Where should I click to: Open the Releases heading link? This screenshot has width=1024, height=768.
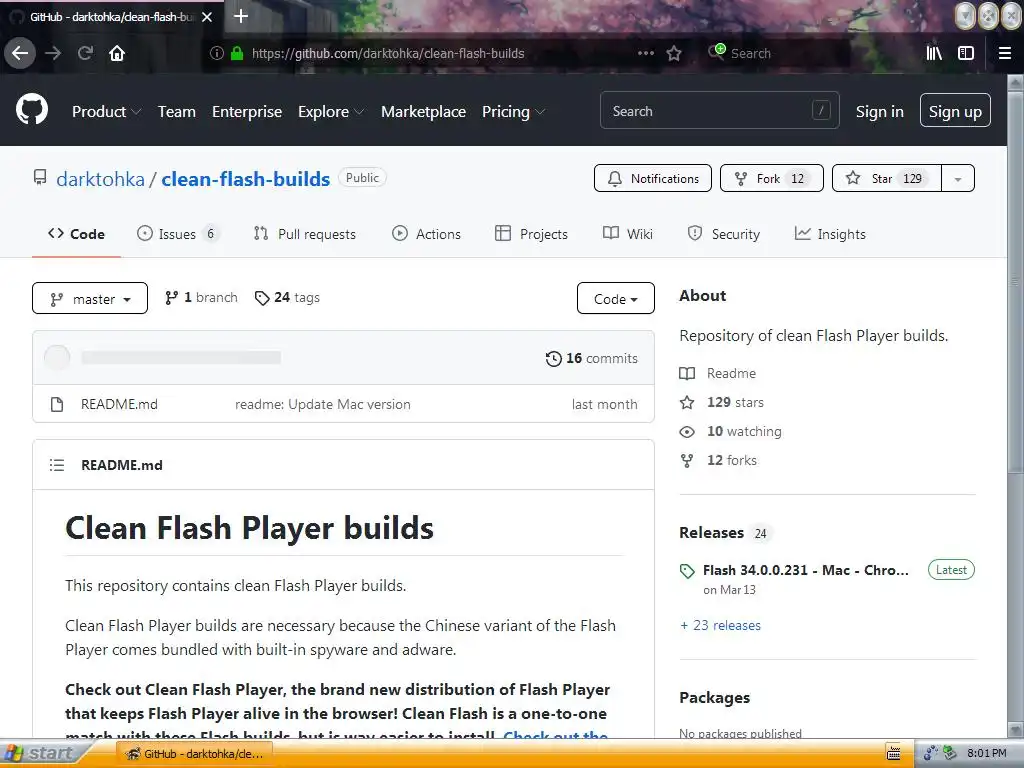(x=711, y=533)
